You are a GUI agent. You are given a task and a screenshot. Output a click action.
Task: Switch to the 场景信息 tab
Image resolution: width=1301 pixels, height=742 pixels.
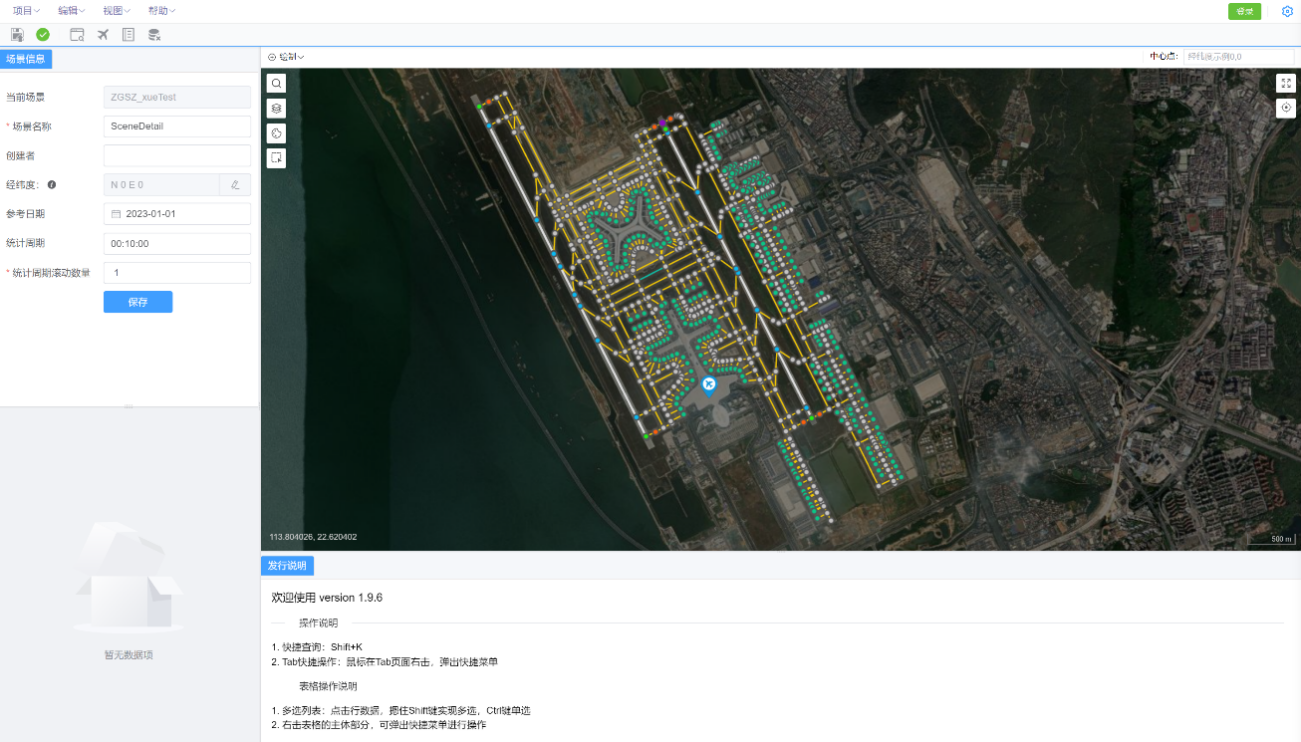pos(26,59)
